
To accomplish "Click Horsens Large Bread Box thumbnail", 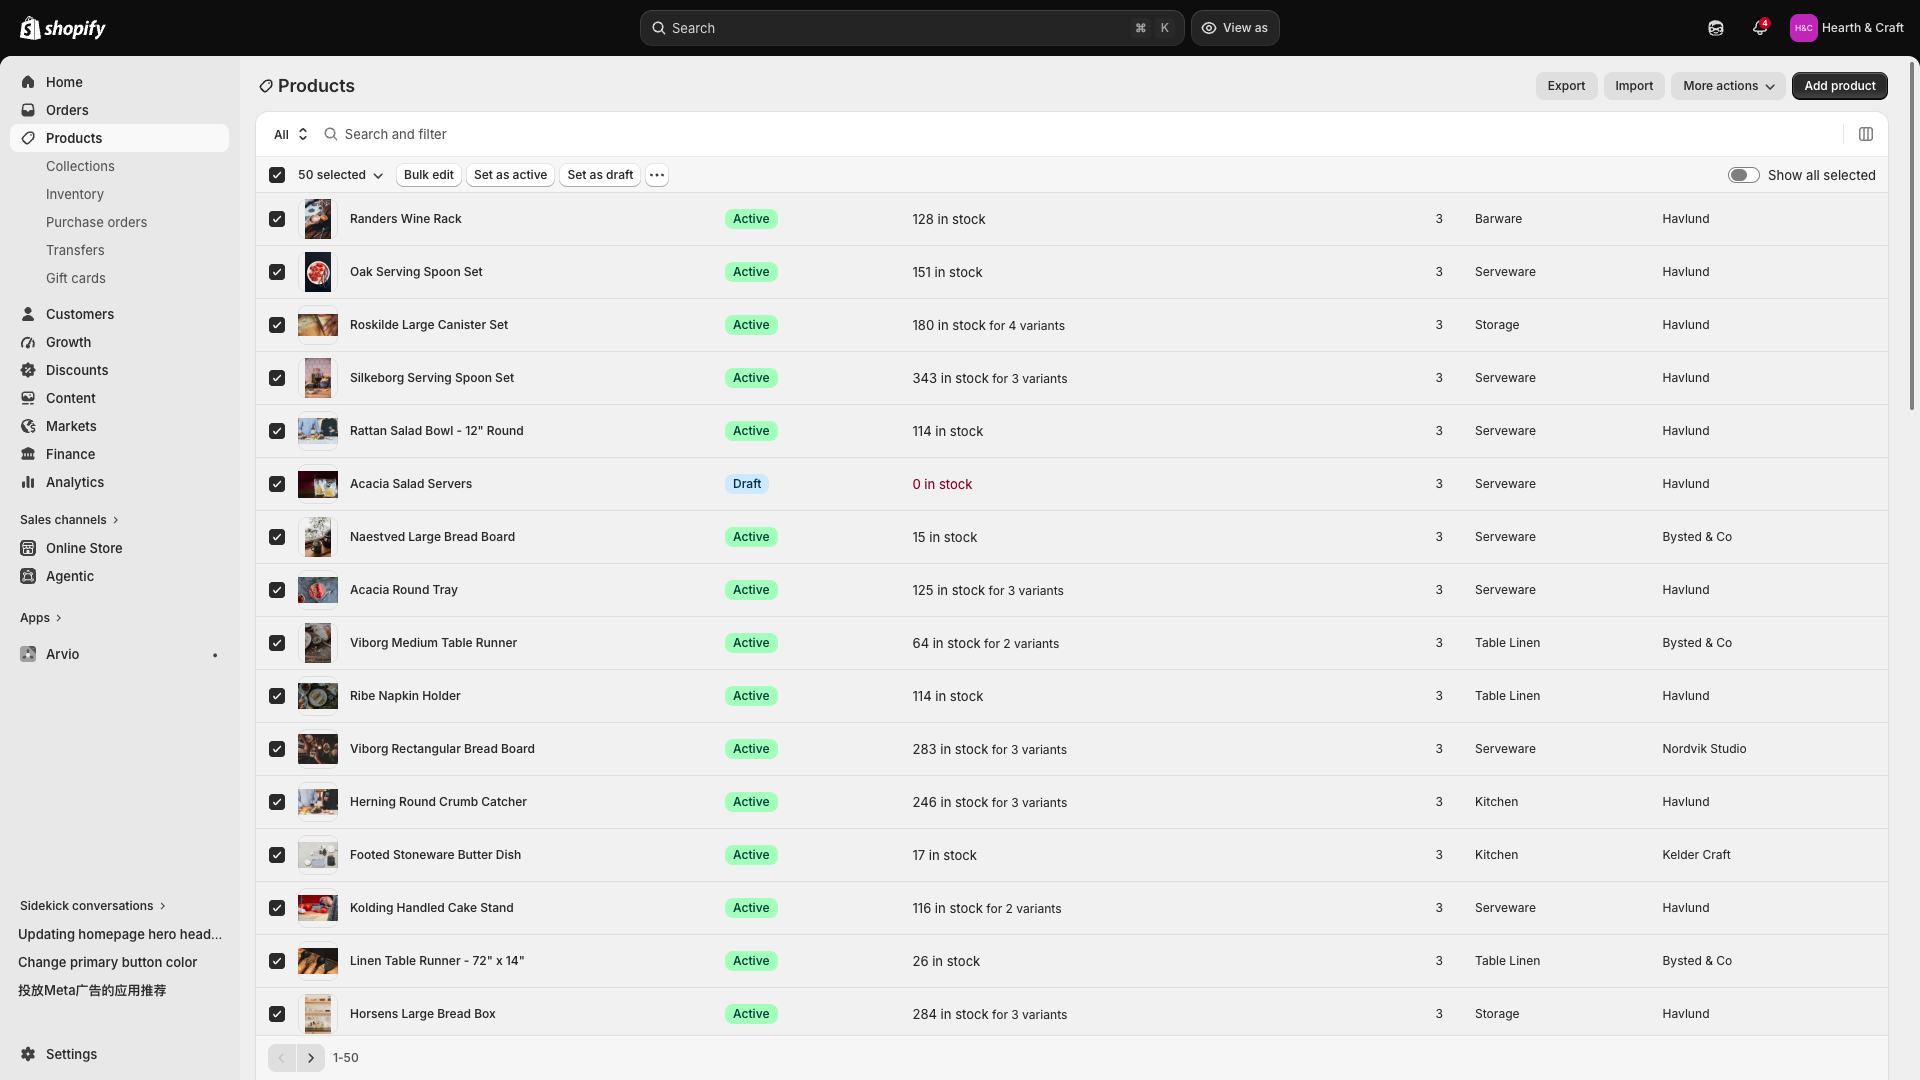I will coord(318,1014).
